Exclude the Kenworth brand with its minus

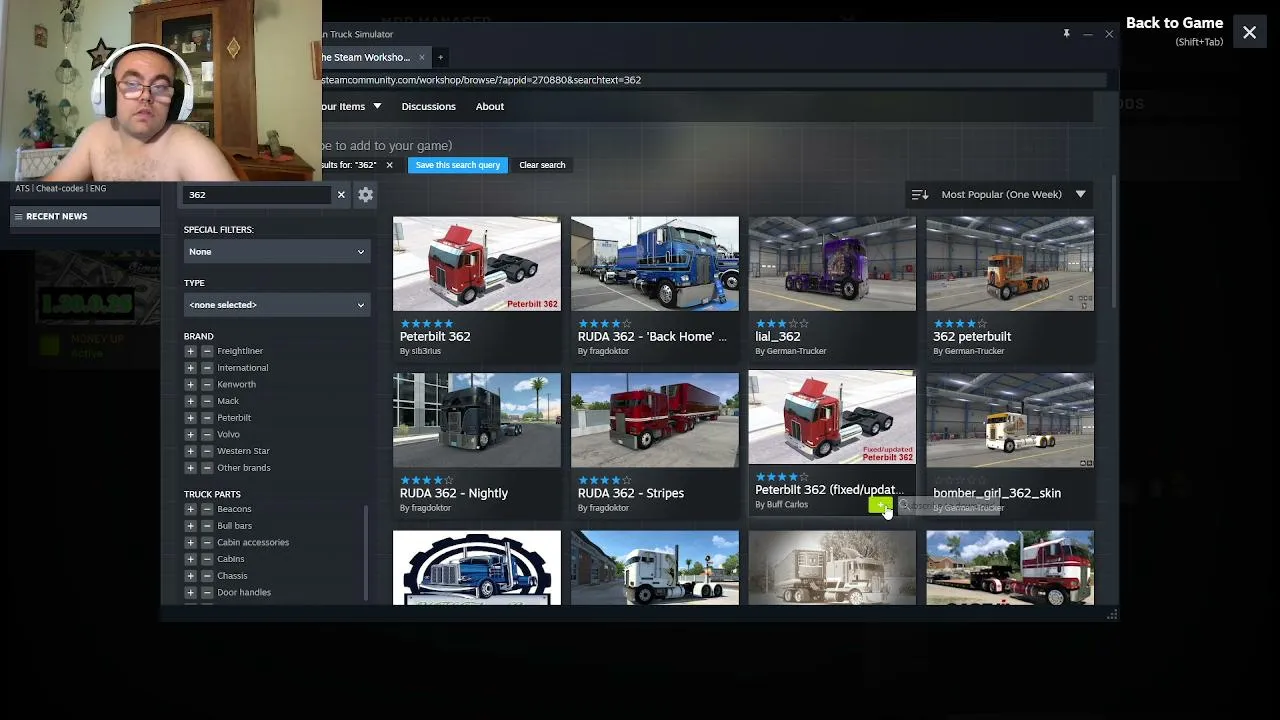tap(207, 384)
